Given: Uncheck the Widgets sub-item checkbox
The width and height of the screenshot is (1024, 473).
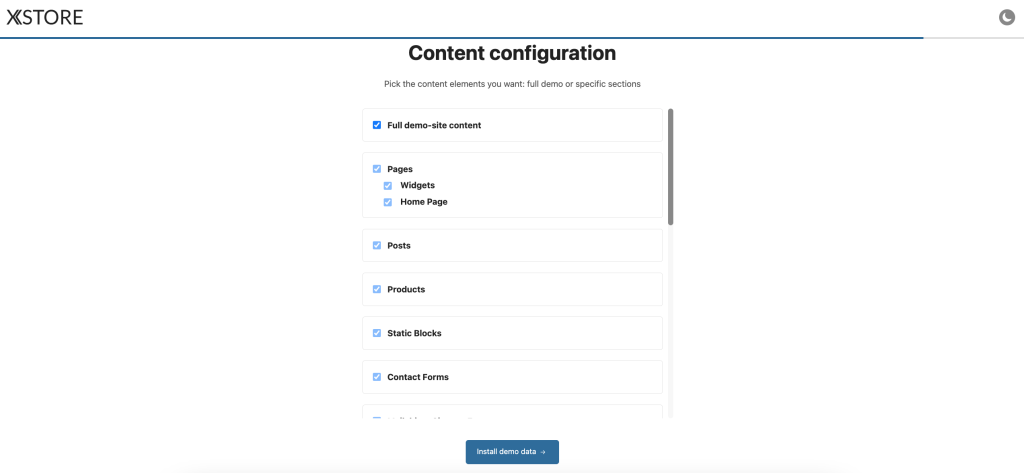Looking at the screenshot, I should tap(389, 185).
